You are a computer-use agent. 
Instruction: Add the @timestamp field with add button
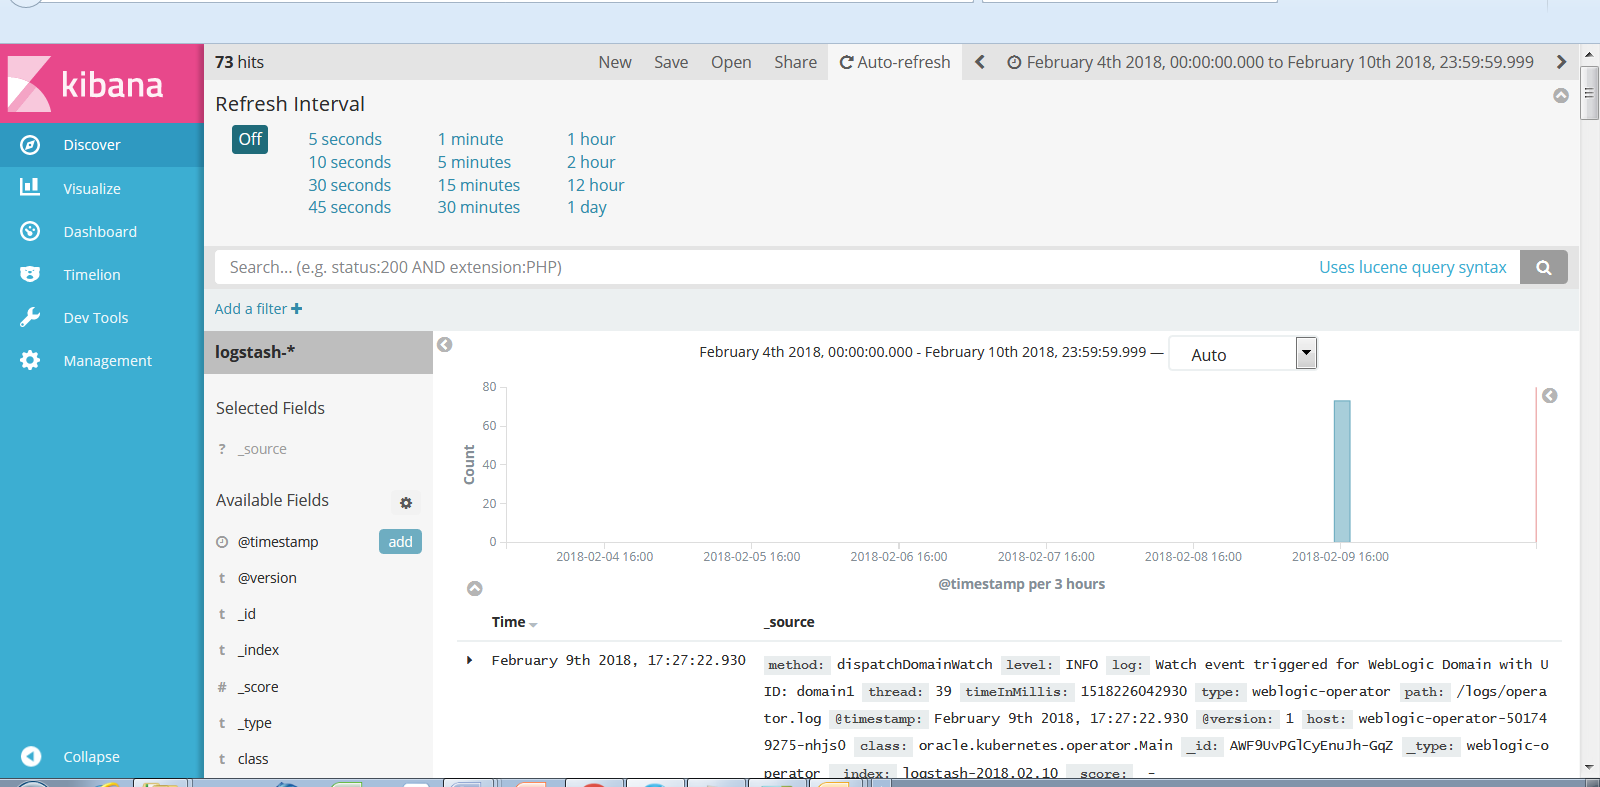tap(400, 541)
